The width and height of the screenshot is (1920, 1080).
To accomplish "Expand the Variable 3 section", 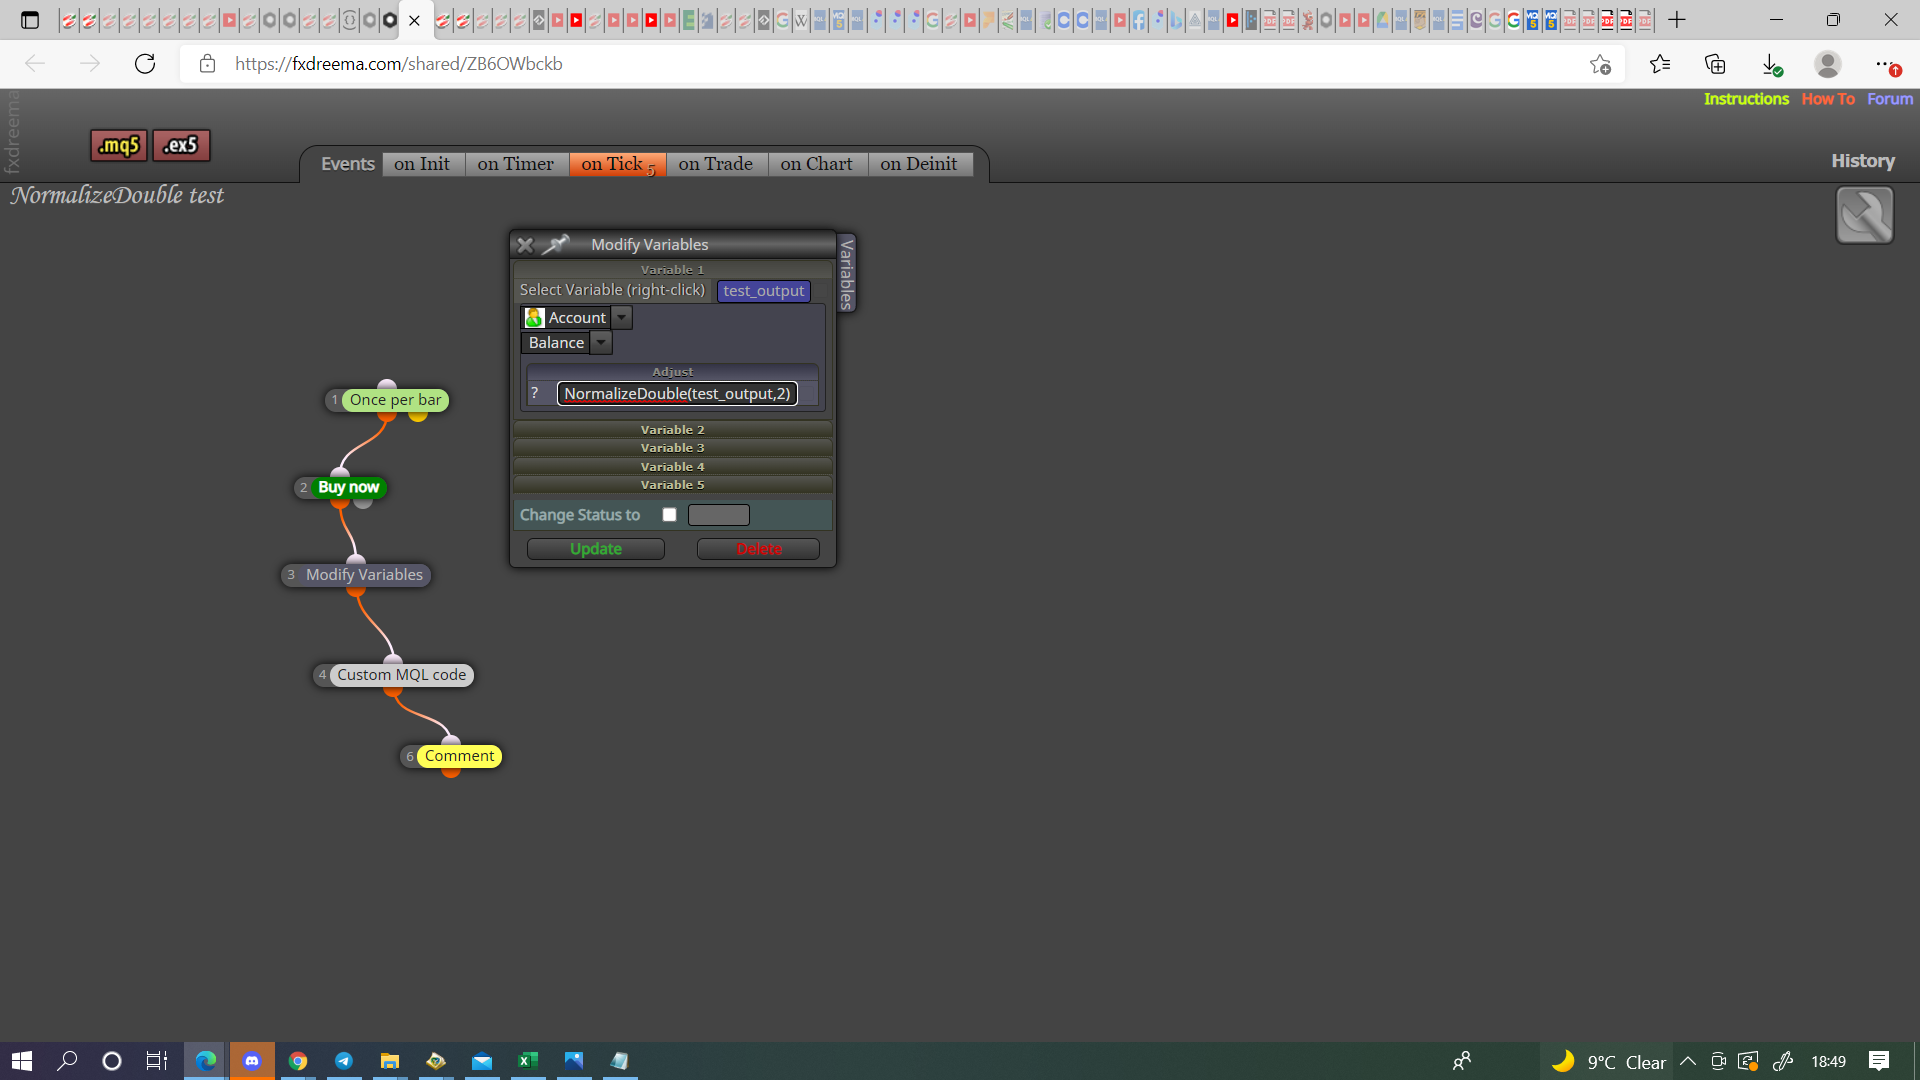I will coord(672,448).
